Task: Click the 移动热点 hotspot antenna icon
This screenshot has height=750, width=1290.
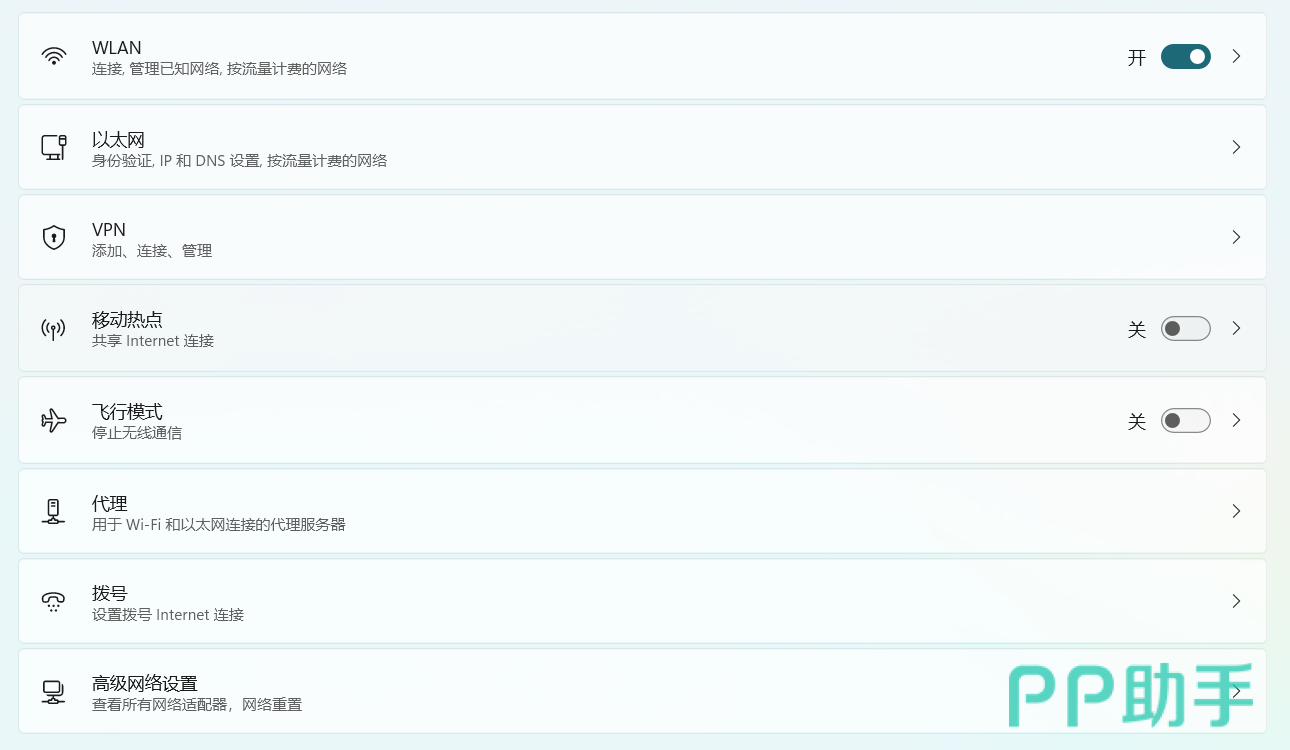Action: pyautogui.click(x=54, y=329)
